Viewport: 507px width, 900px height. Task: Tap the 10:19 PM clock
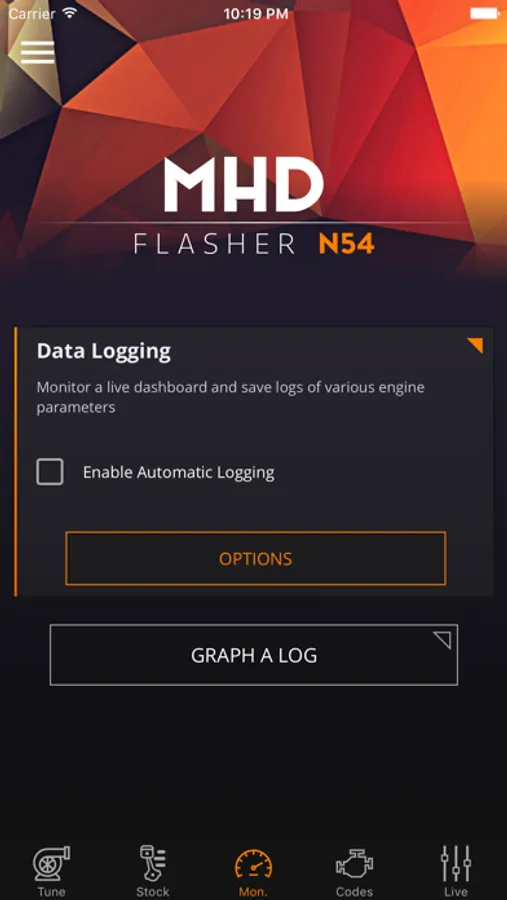click(x=256, y=14)
